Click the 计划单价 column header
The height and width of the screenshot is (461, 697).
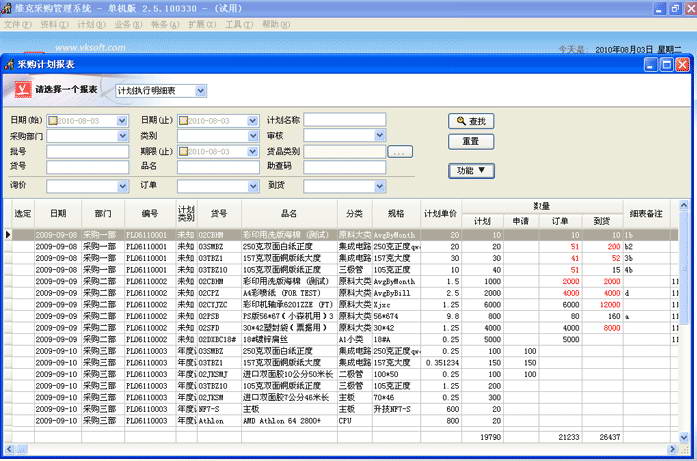click(441, 214)
